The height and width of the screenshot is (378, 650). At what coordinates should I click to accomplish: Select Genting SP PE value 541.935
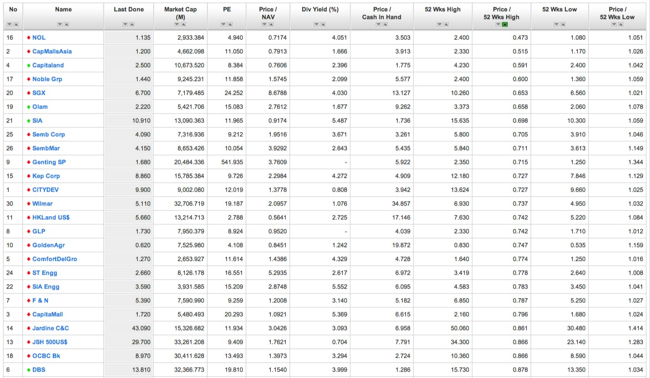point(232,162)
